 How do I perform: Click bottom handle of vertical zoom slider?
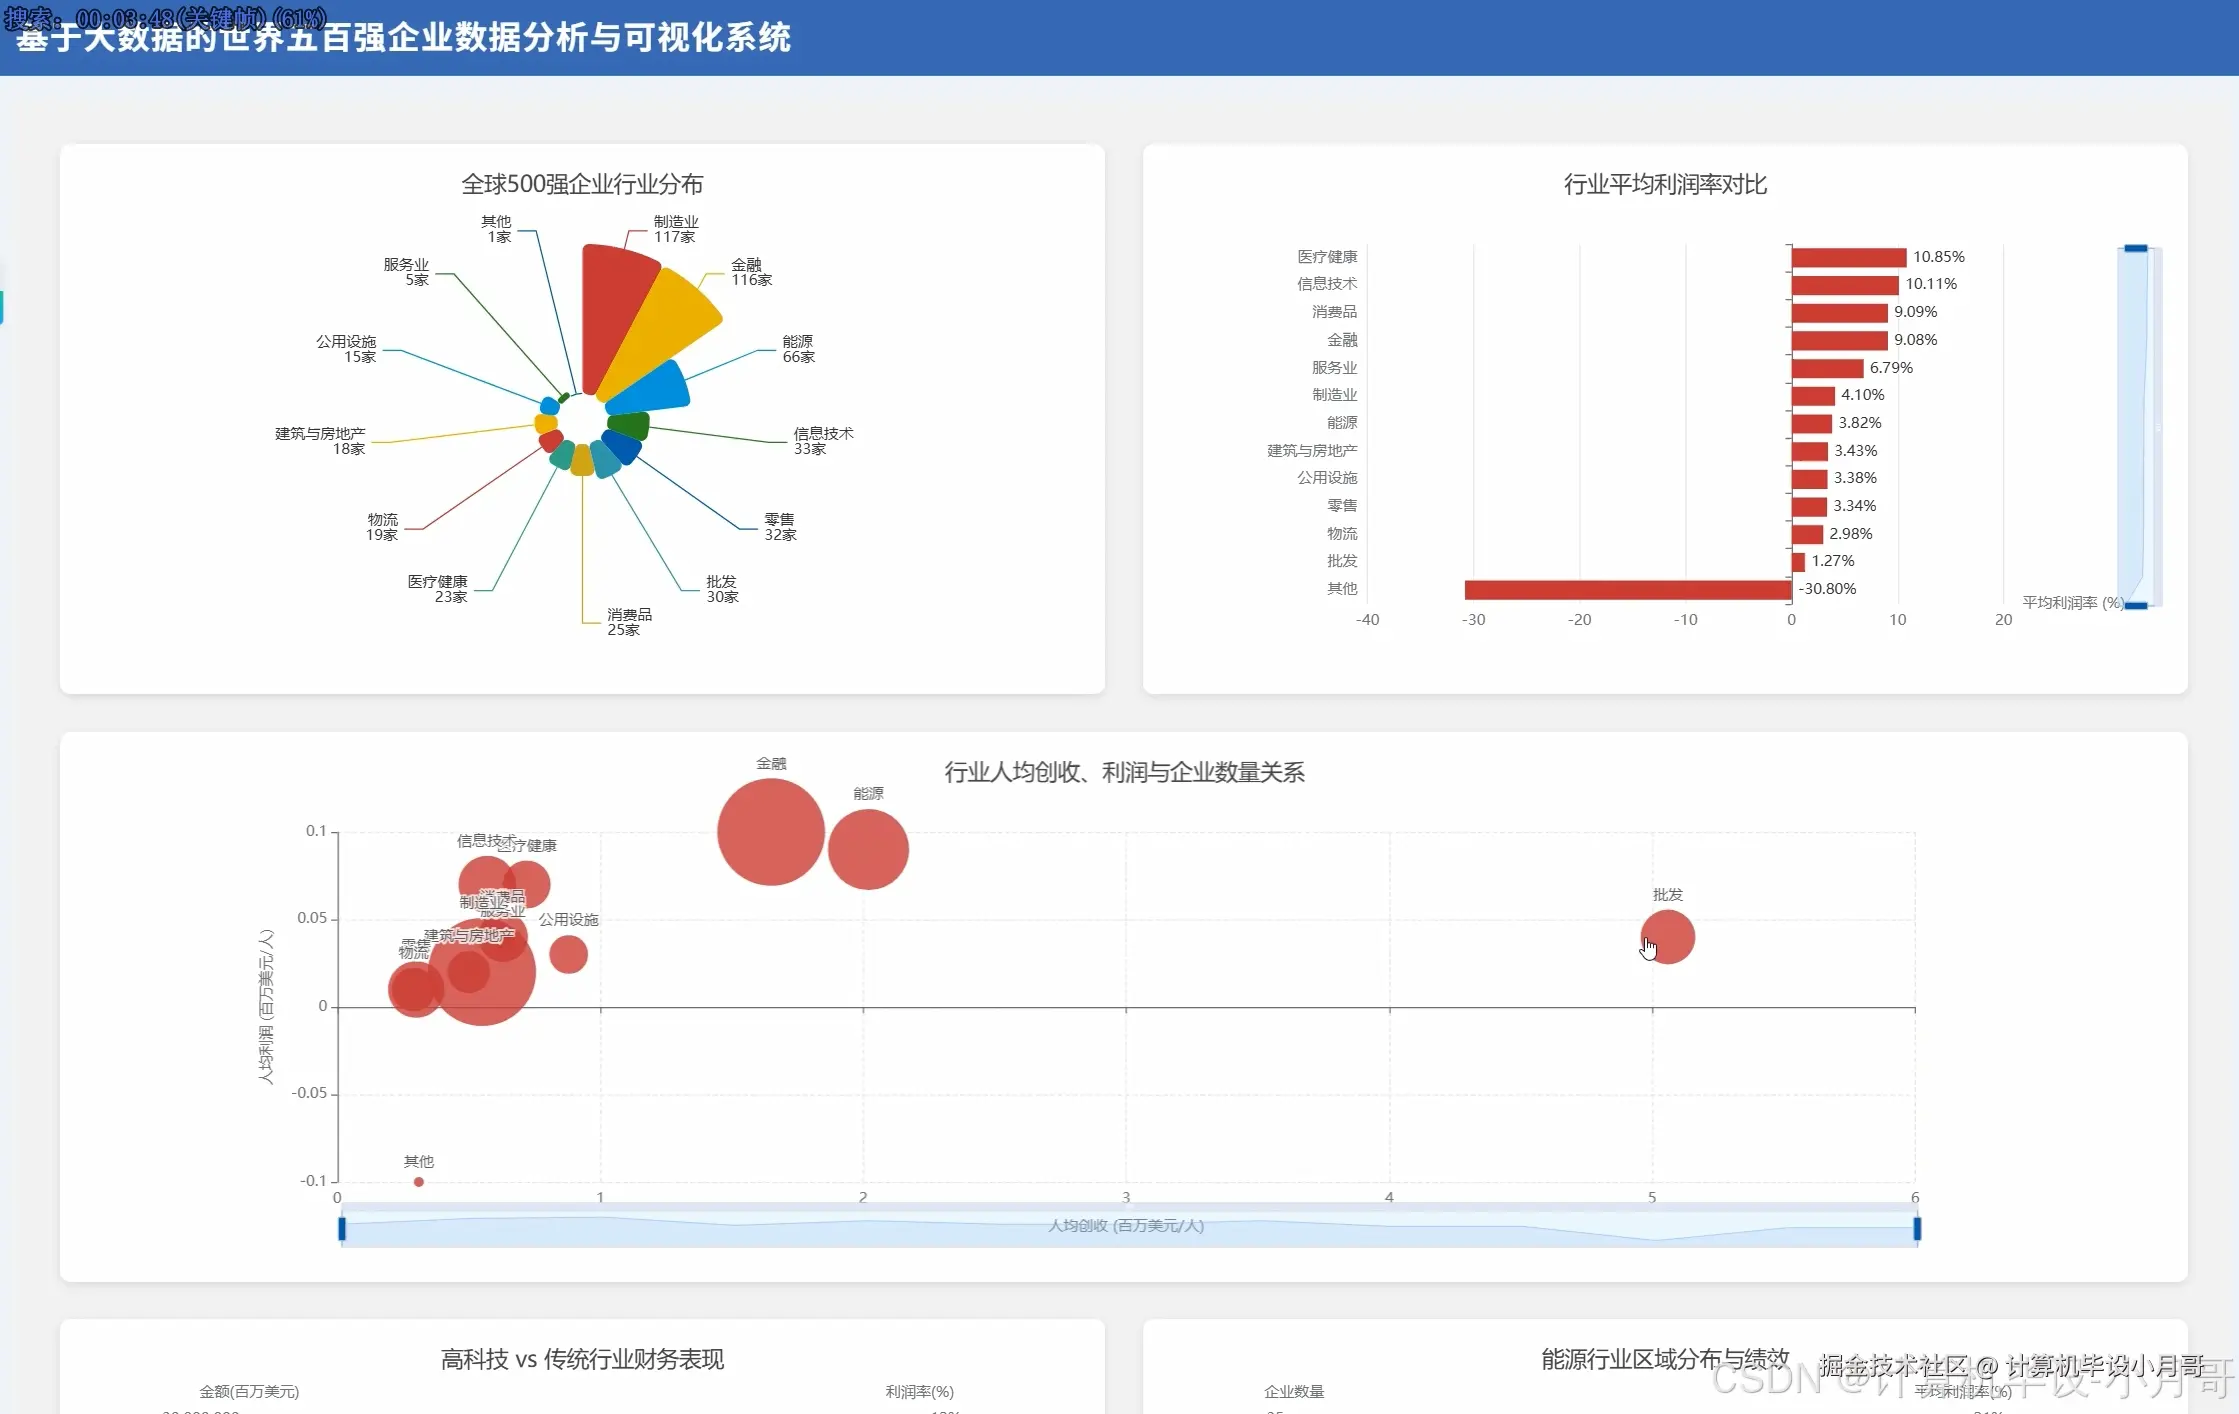coord(2135,605)
